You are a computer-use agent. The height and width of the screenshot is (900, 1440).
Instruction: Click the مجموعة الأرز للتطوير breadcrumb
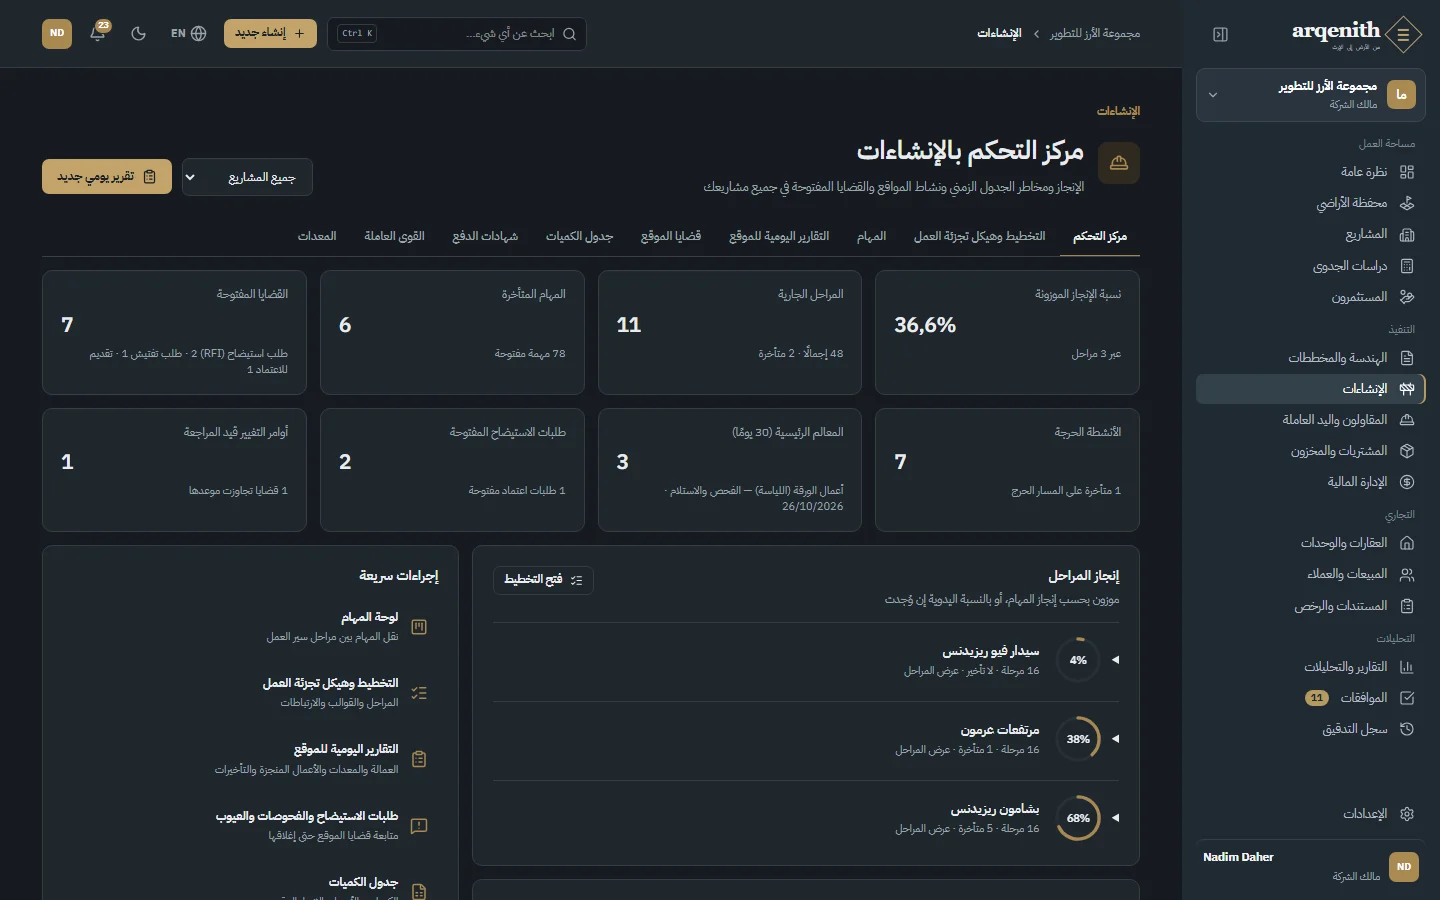[1095, 34]
